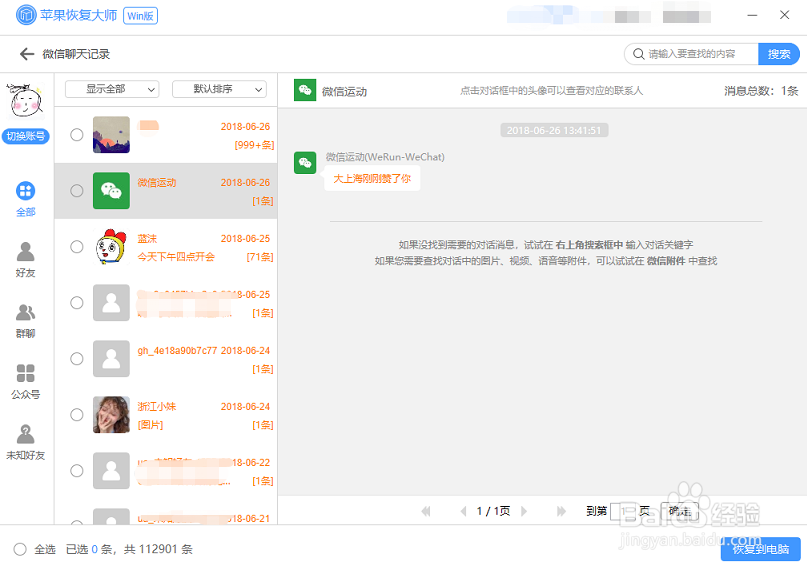Click the 2018-06-26 13:41:51 timestamp

pyautogui.click(x=554, y=130)
